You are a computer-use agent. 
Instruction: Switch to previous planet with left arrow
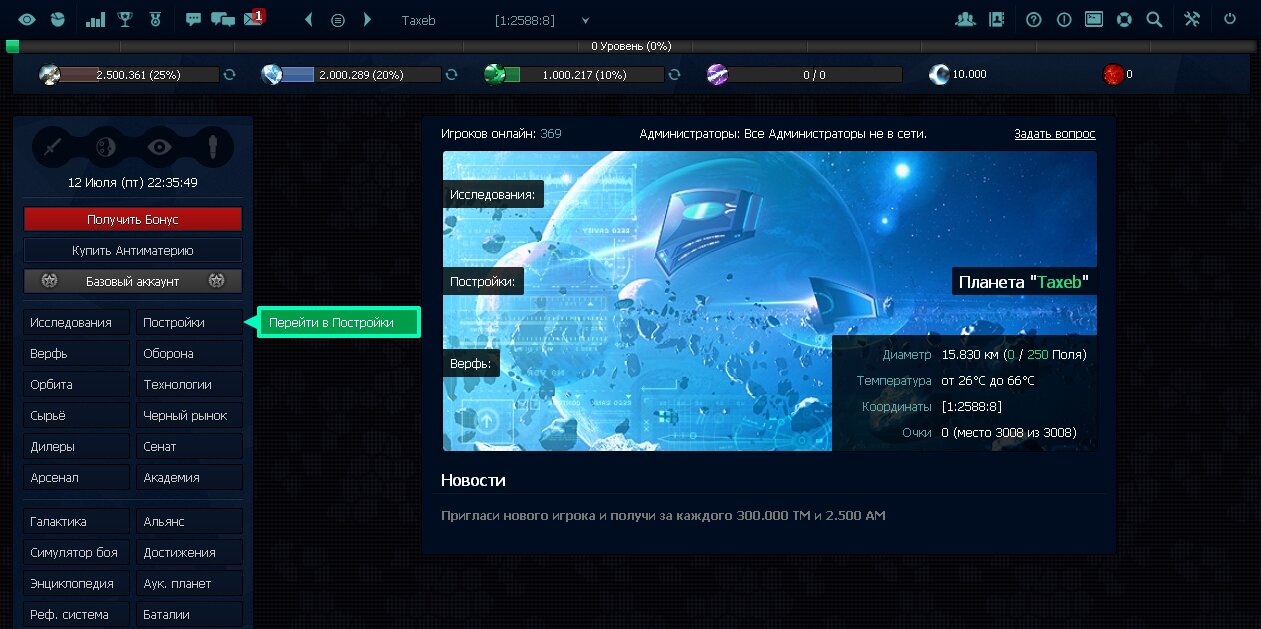[x=308, y=19]
